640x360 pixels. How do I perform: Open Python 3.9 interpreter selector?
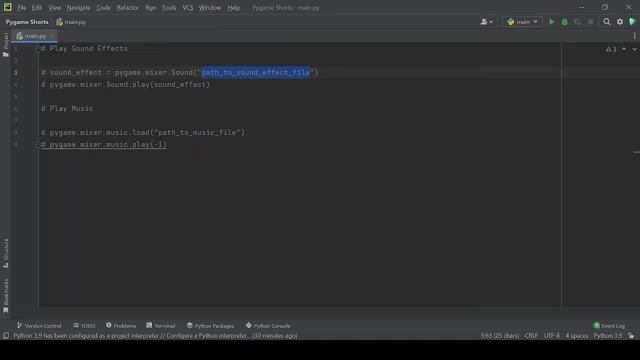(x=608, y=336)
